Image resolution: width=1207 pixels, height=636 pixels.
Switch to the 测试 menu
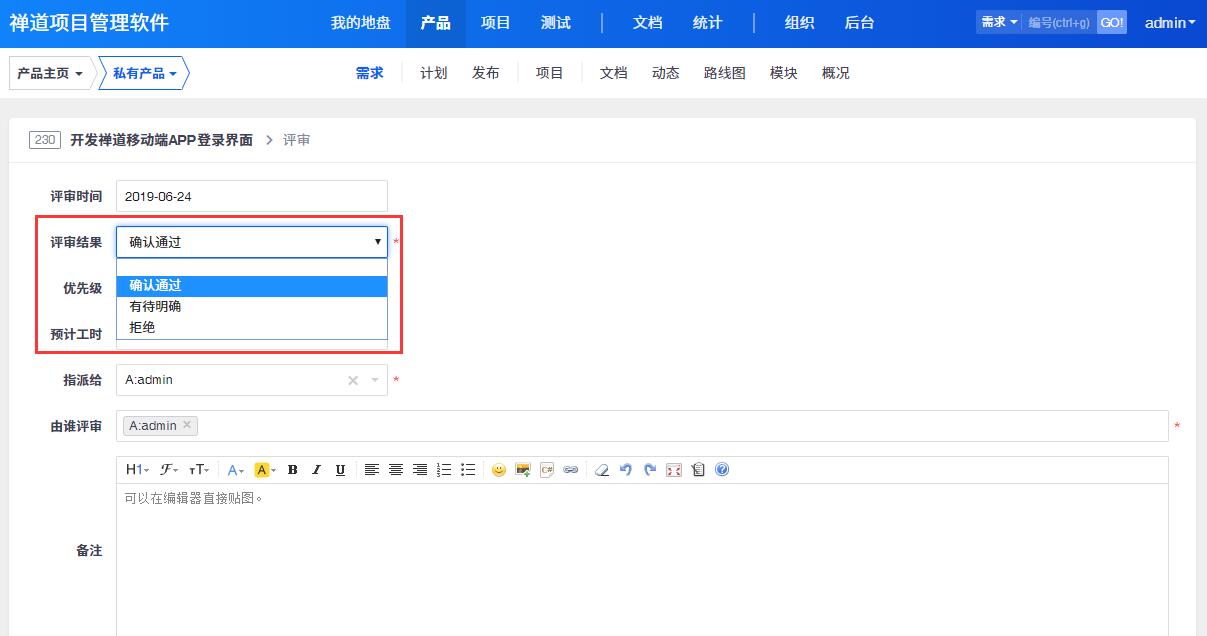[555, 21]
